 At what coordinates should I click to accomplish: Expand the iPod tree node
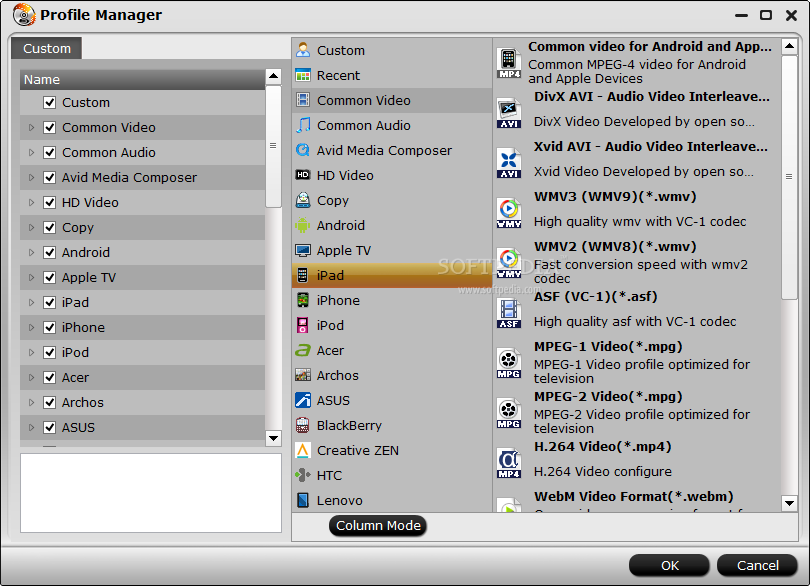[32, 352]
